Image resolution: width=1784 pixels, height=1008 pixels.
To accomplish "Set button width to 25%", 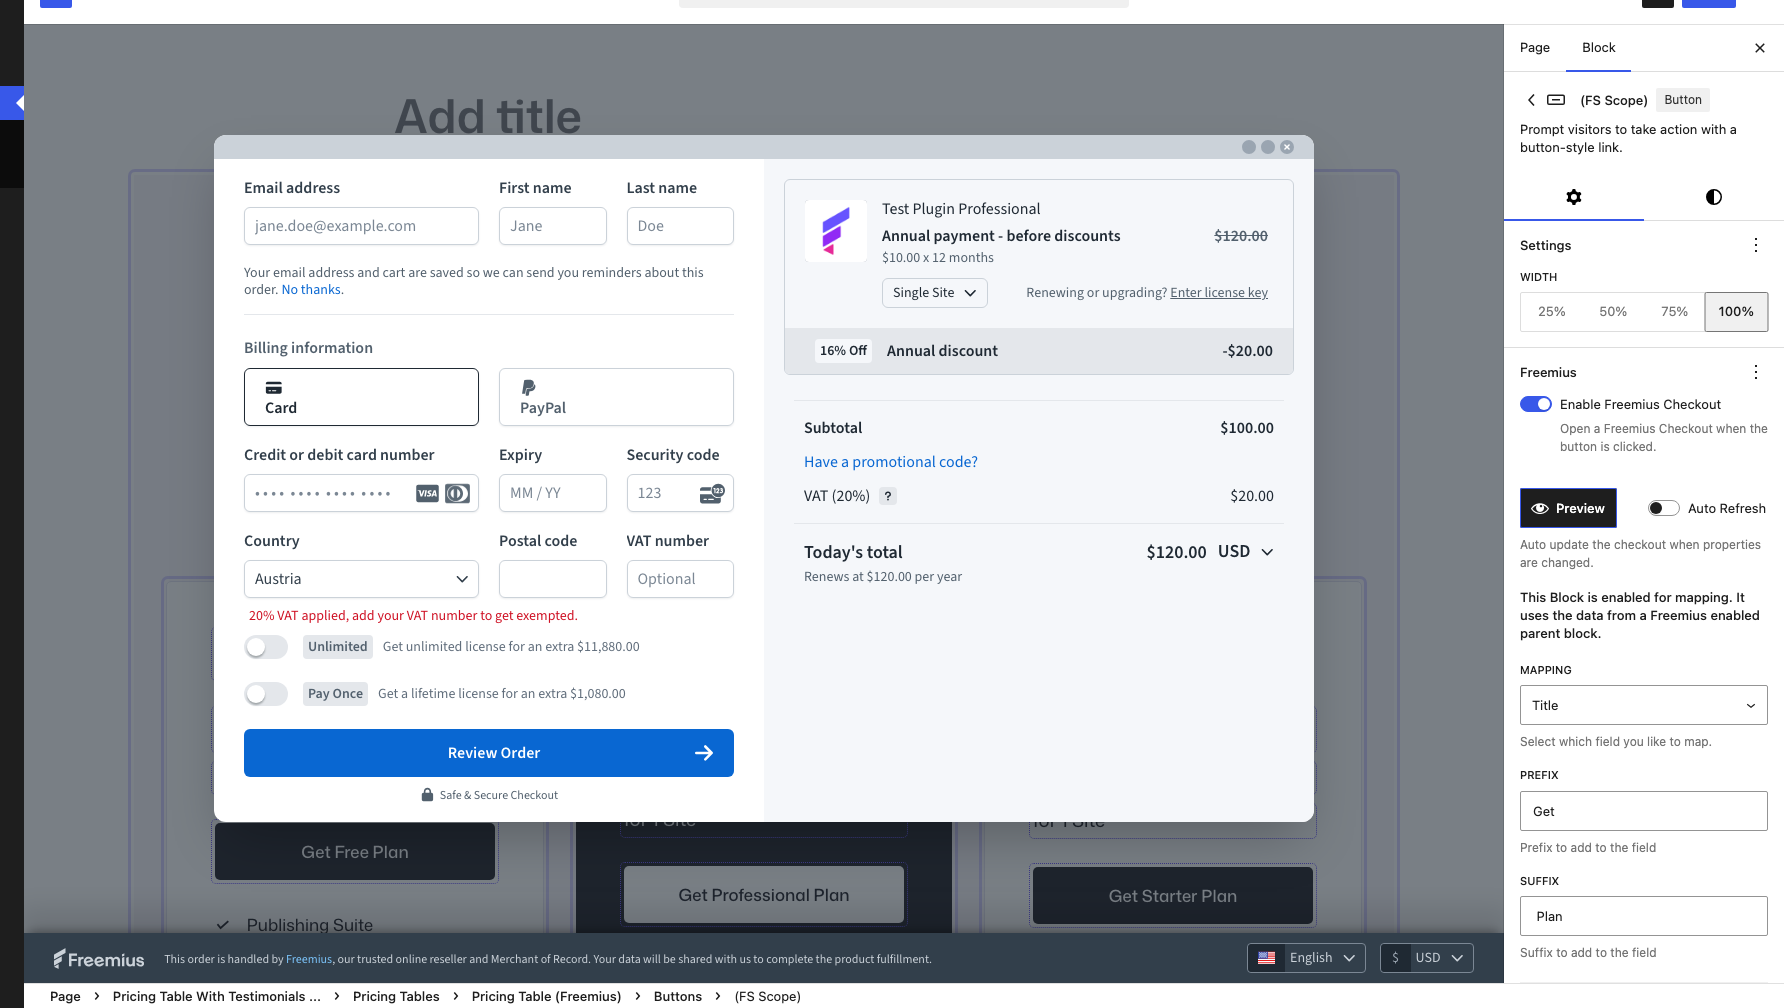I will [1551, 312].
